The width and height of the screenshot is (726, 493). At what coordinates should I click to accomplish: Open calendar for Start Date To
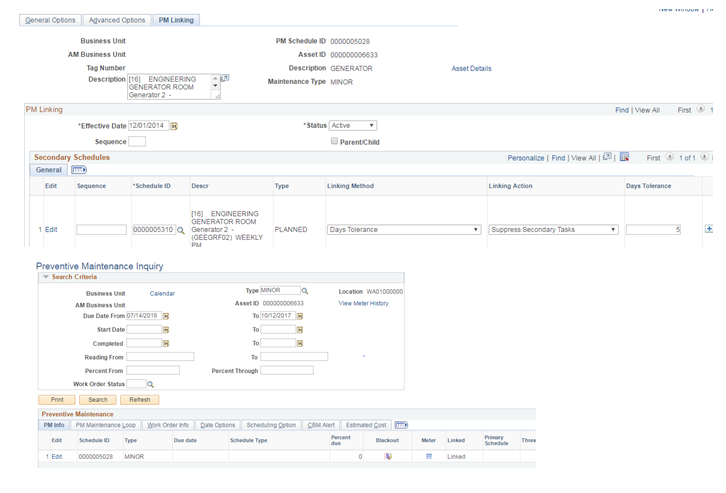click(x=300, y=330)
